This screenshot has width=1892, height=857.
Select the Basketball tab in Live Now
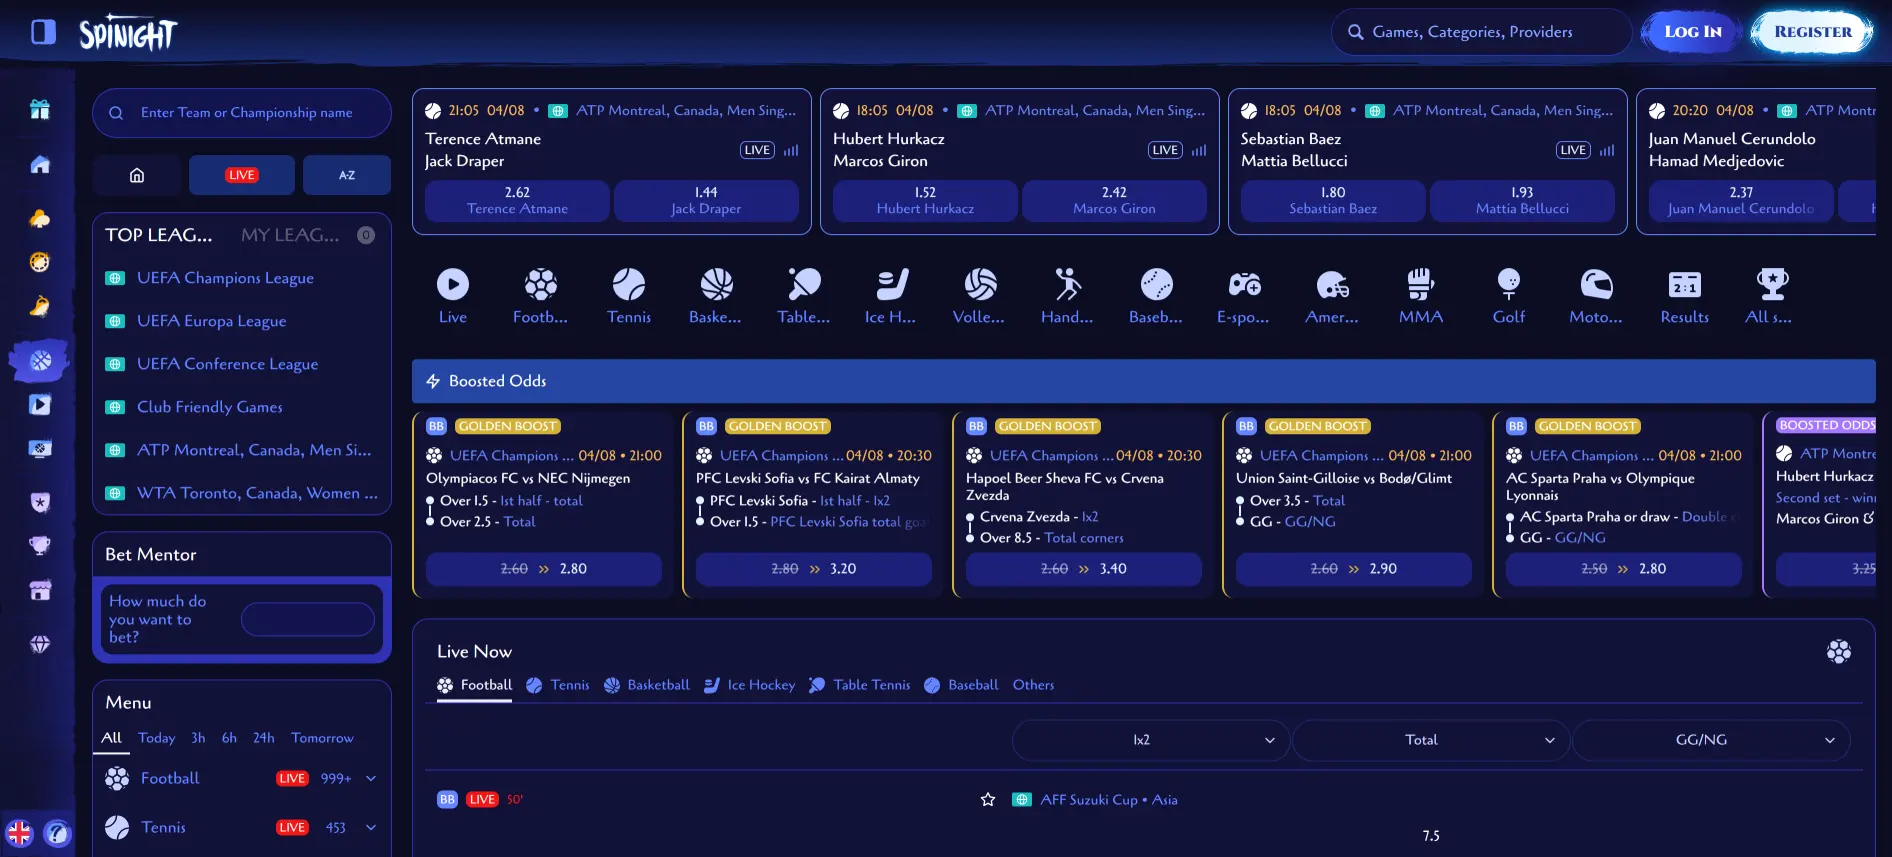point(647,685)
